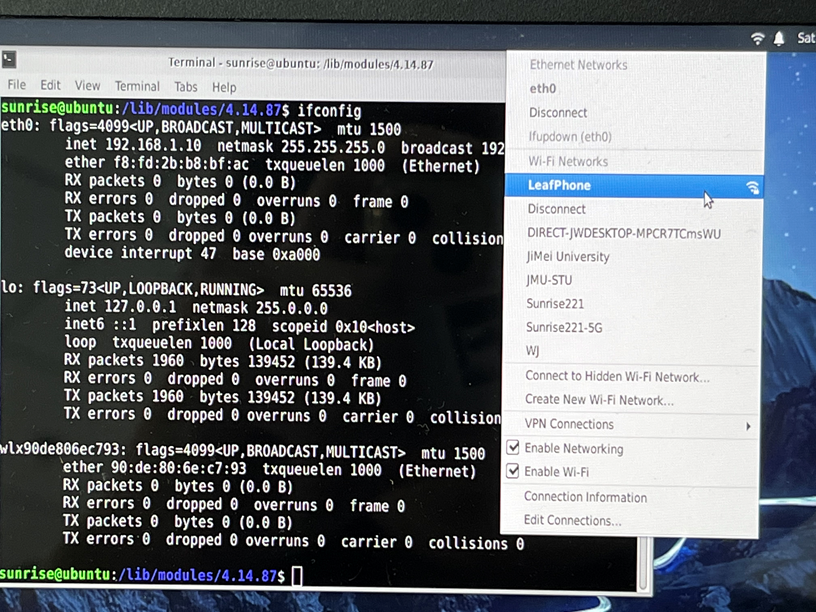The width and height of the screenshot is (816, 612).
Task: Click the terminal scrollbar
Action: tap(644, 564)
